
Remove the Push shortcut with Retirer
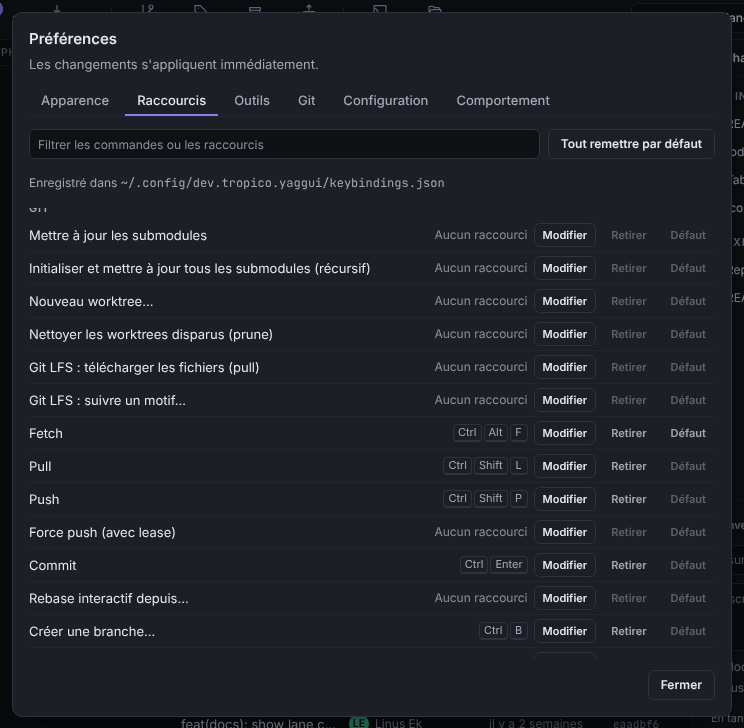point(628,499)
